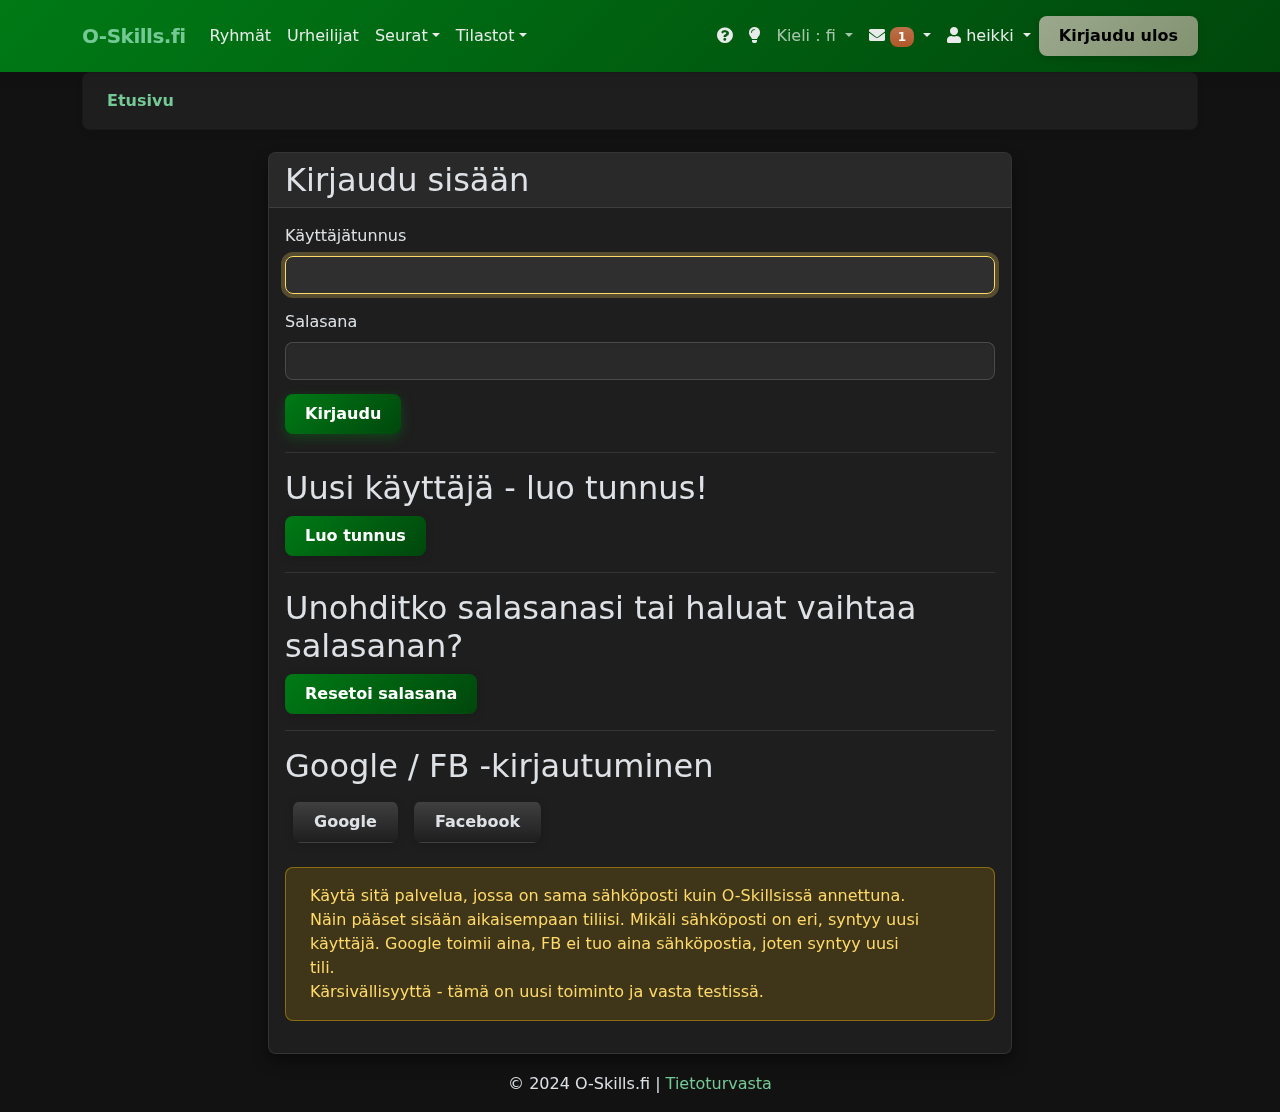Open the Kieli : fi language dropdown
The height and width of the screenshot is (1112, 1280).
pyautogui.click(x=813, y=35)
